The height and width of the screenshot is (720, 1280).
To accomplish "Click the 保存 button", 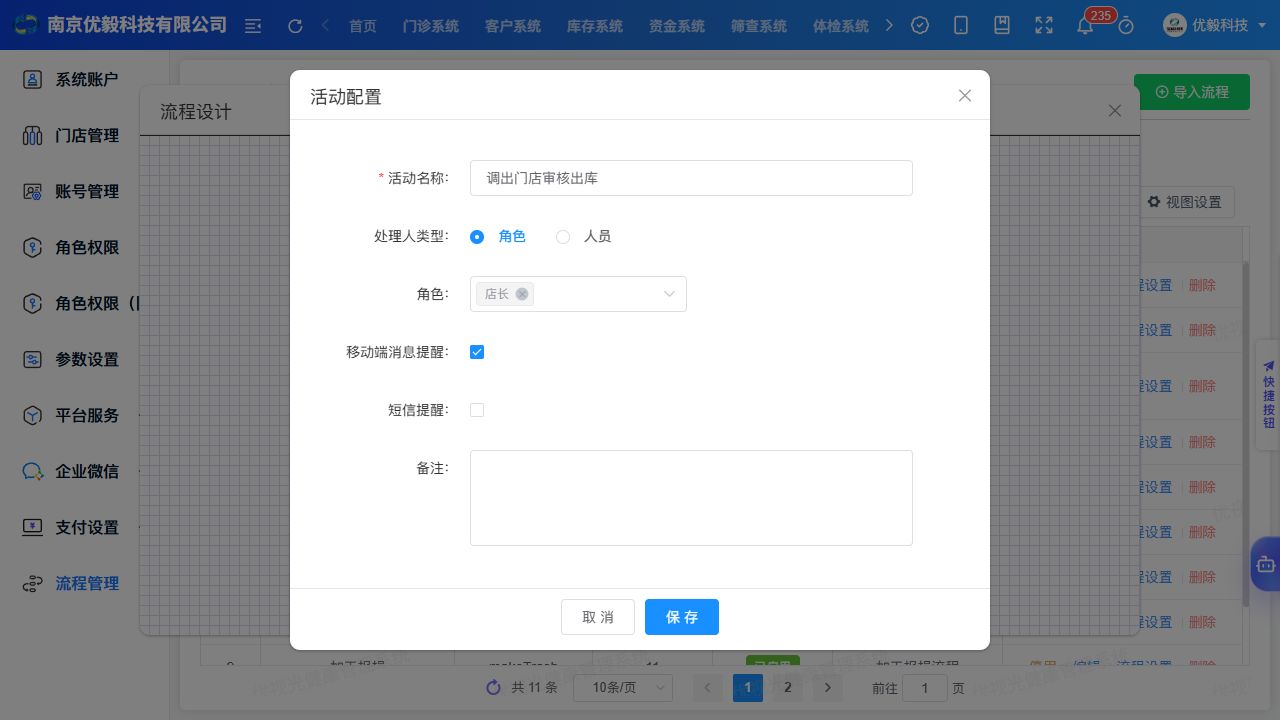I will (x=682, y=617).
